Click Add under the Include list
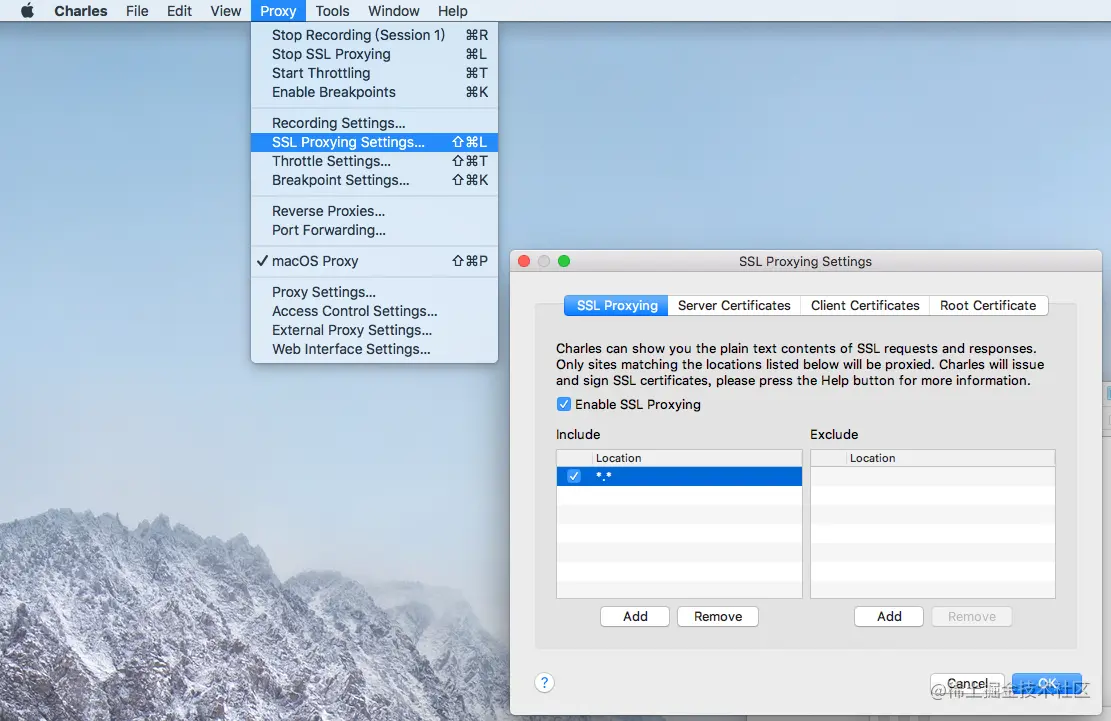1111x721 pixels. 635,617
